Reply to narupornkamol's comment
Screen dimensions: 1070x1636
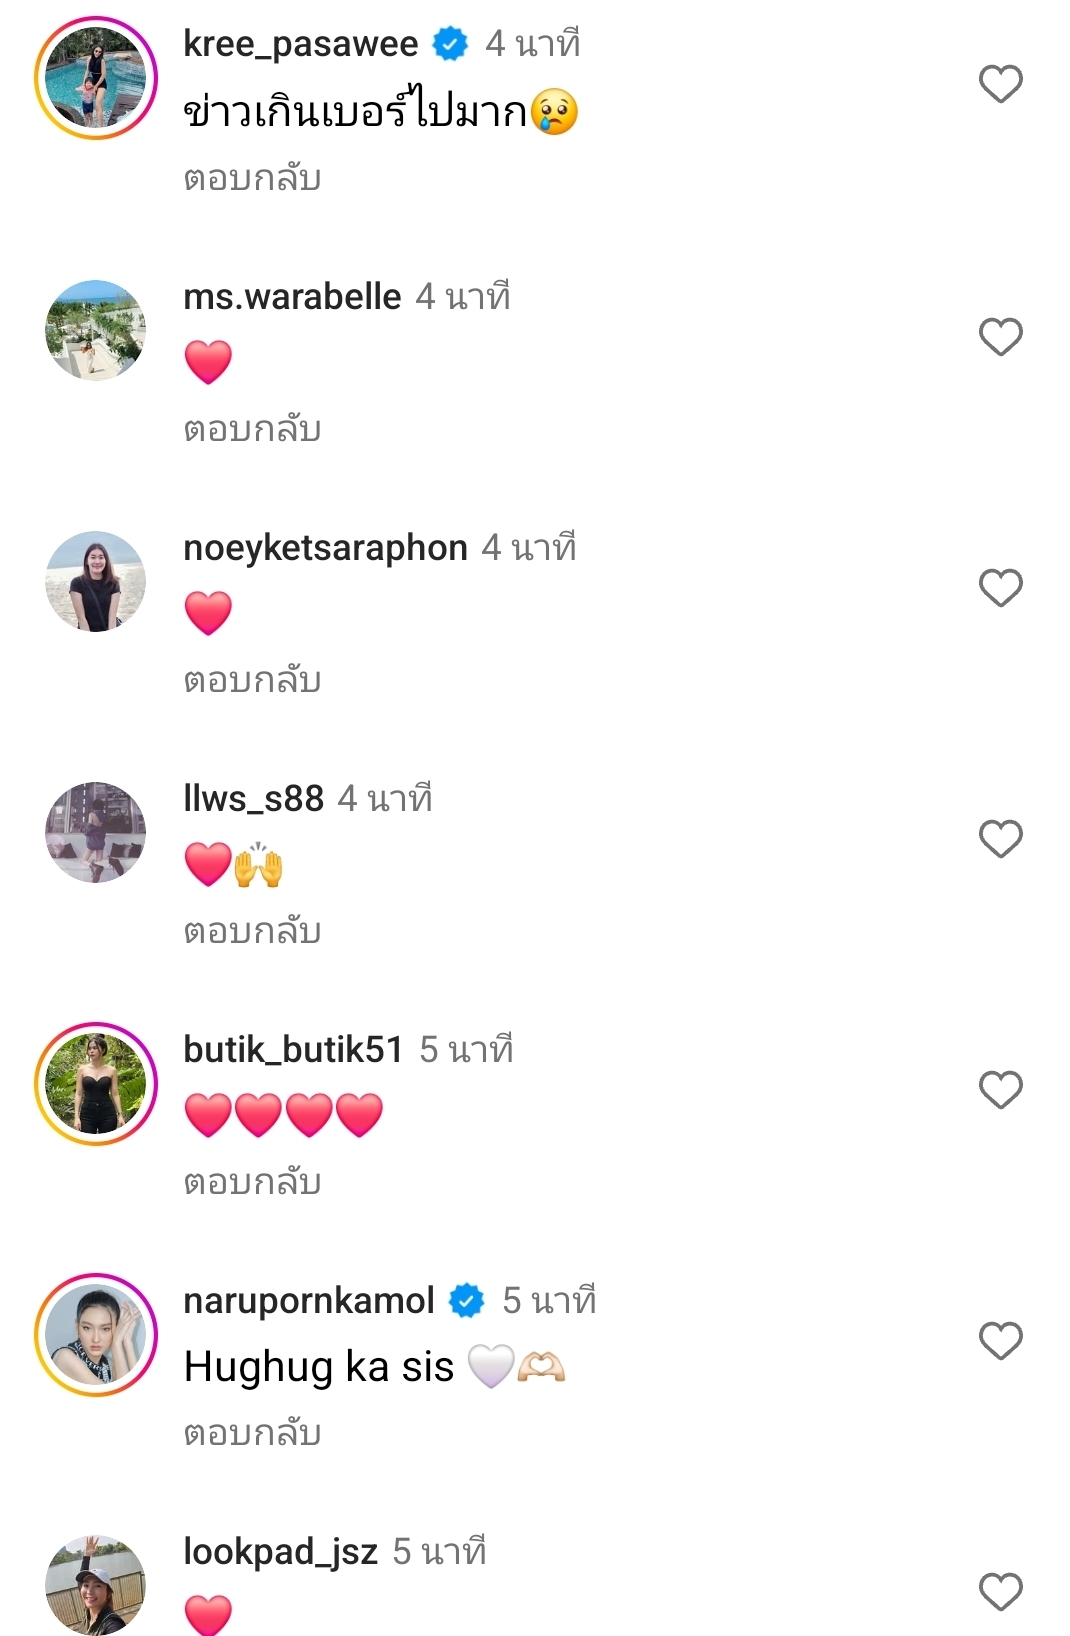252,1434
